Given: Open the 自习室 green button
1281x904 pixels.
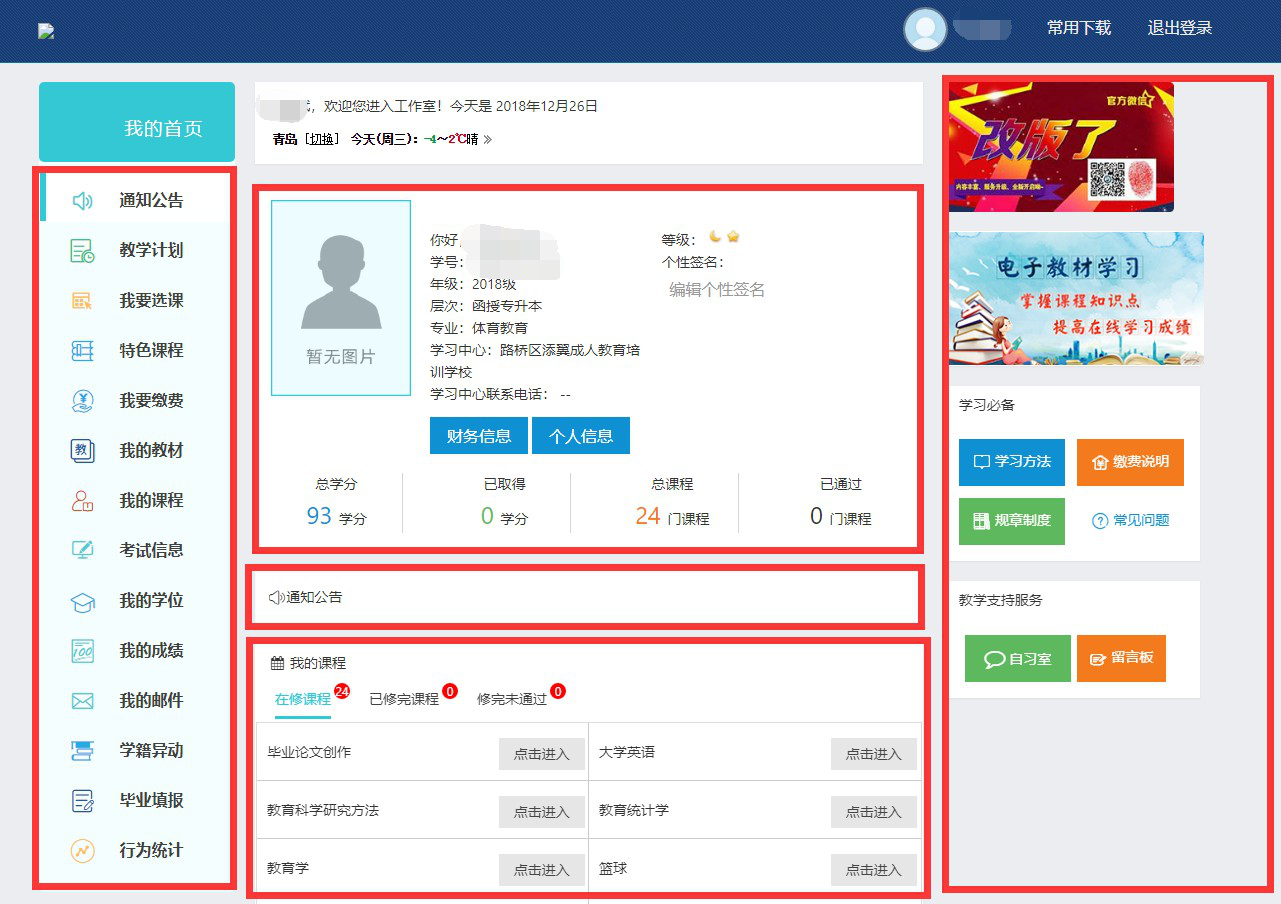Looking at the screenshot, I should point(1017,659).
